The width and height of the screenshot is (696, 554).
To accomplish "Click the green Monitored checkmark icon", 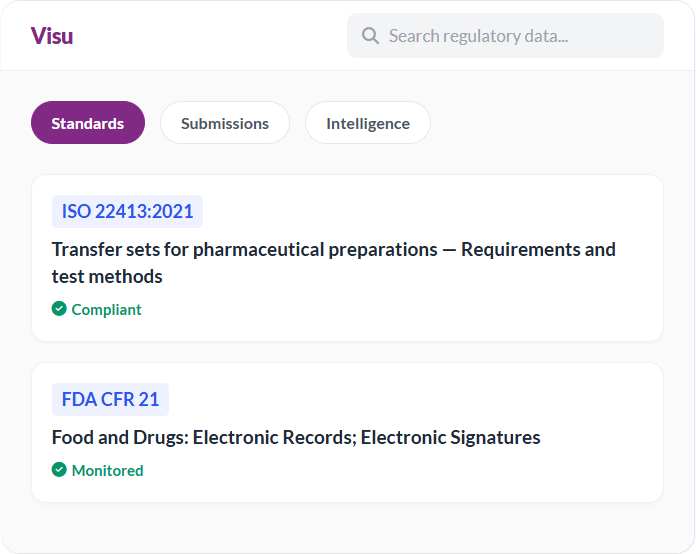I will [x=59, y=470].
